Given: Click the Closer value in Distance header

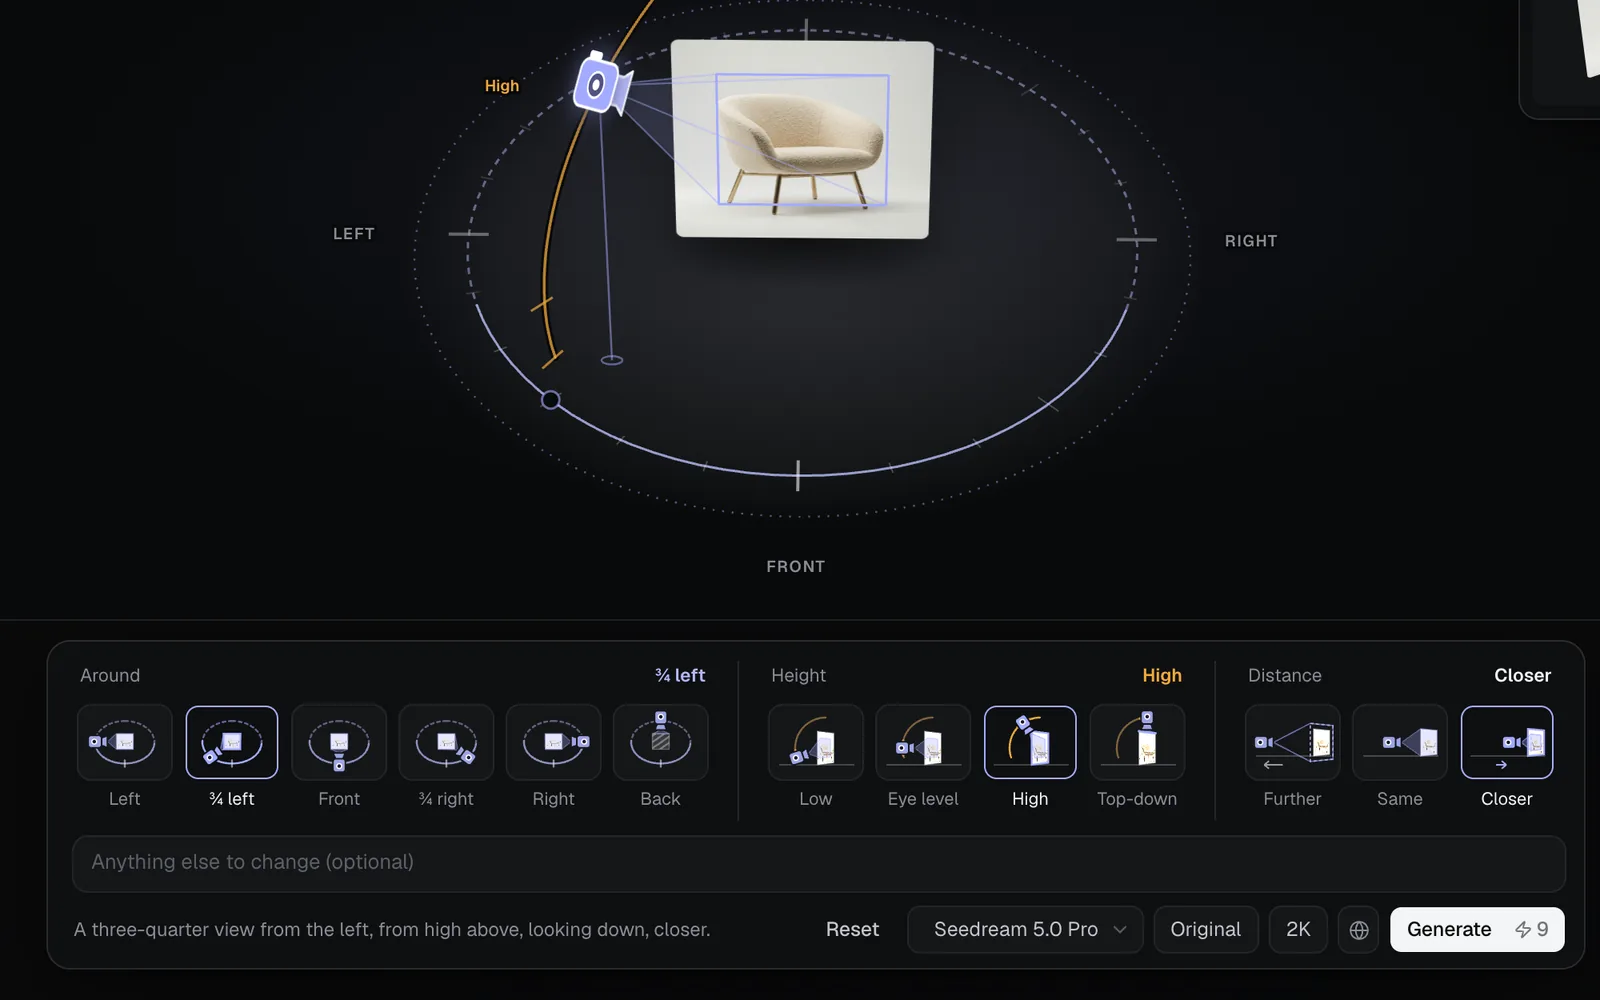Looking at the screenshot, I should [x=1523, y=676].
